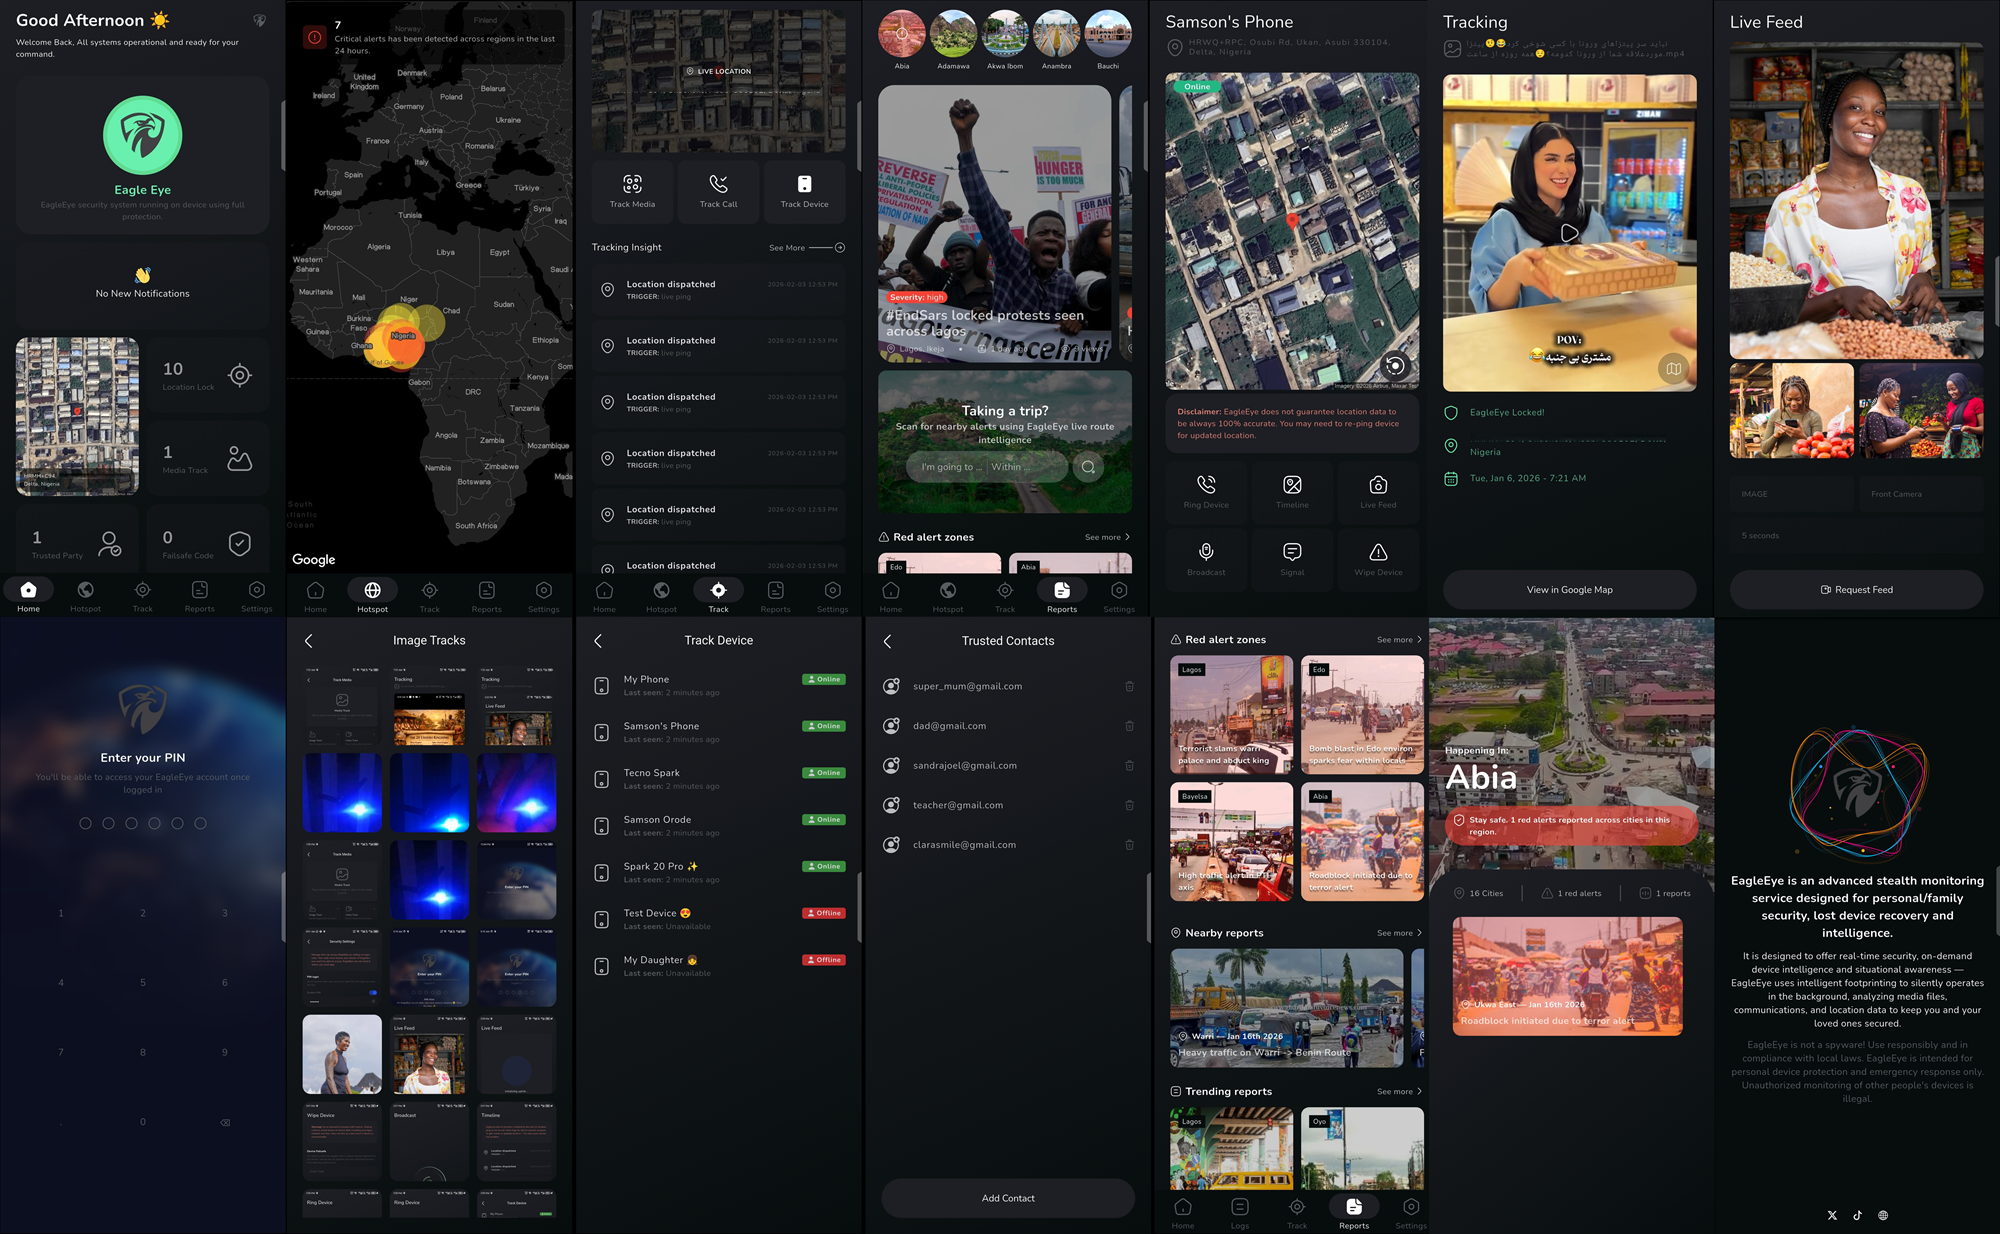The height and width of the screenshot is (1234, 2000).
Task: Click View in Google Map button
Action: [x=1569, y=590]
